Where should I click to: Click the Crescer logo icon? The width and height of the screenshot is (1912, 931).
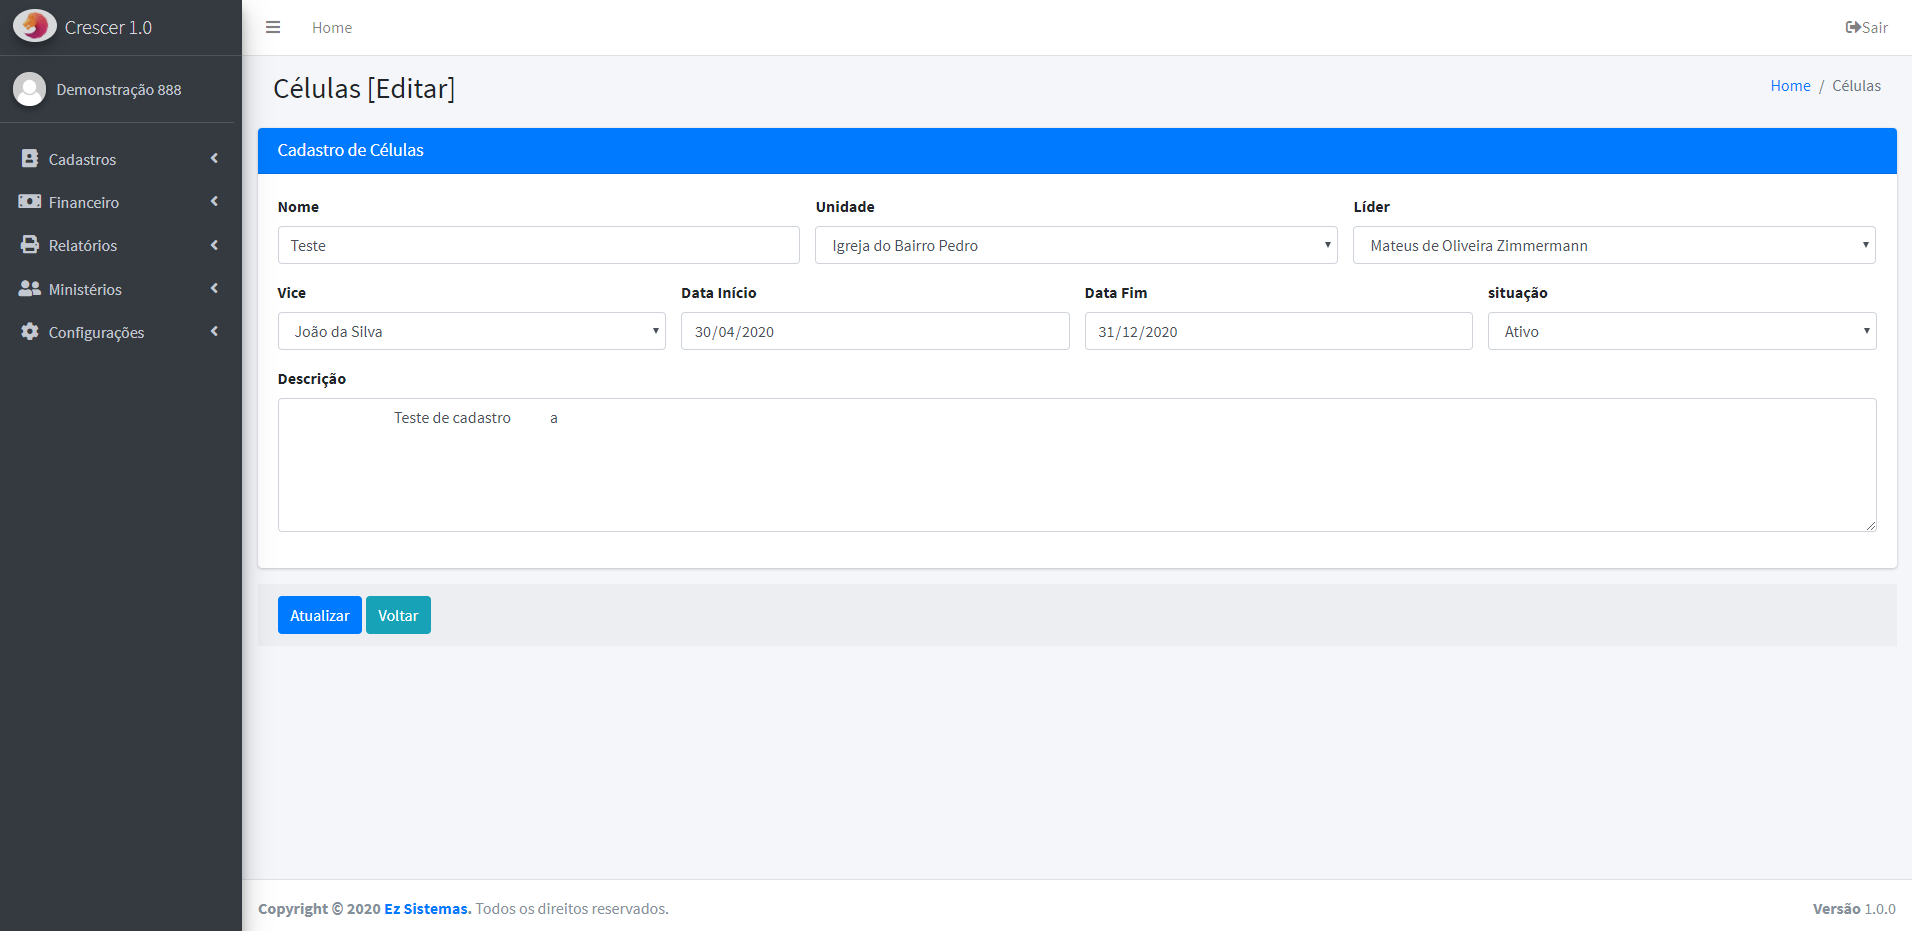coord(35,26)
